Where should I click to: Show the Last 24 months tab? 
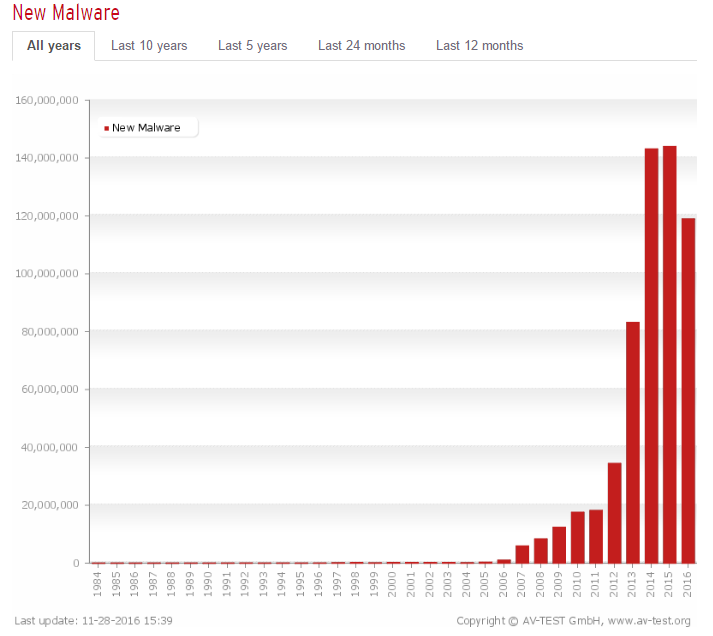(x=361, y=46)
